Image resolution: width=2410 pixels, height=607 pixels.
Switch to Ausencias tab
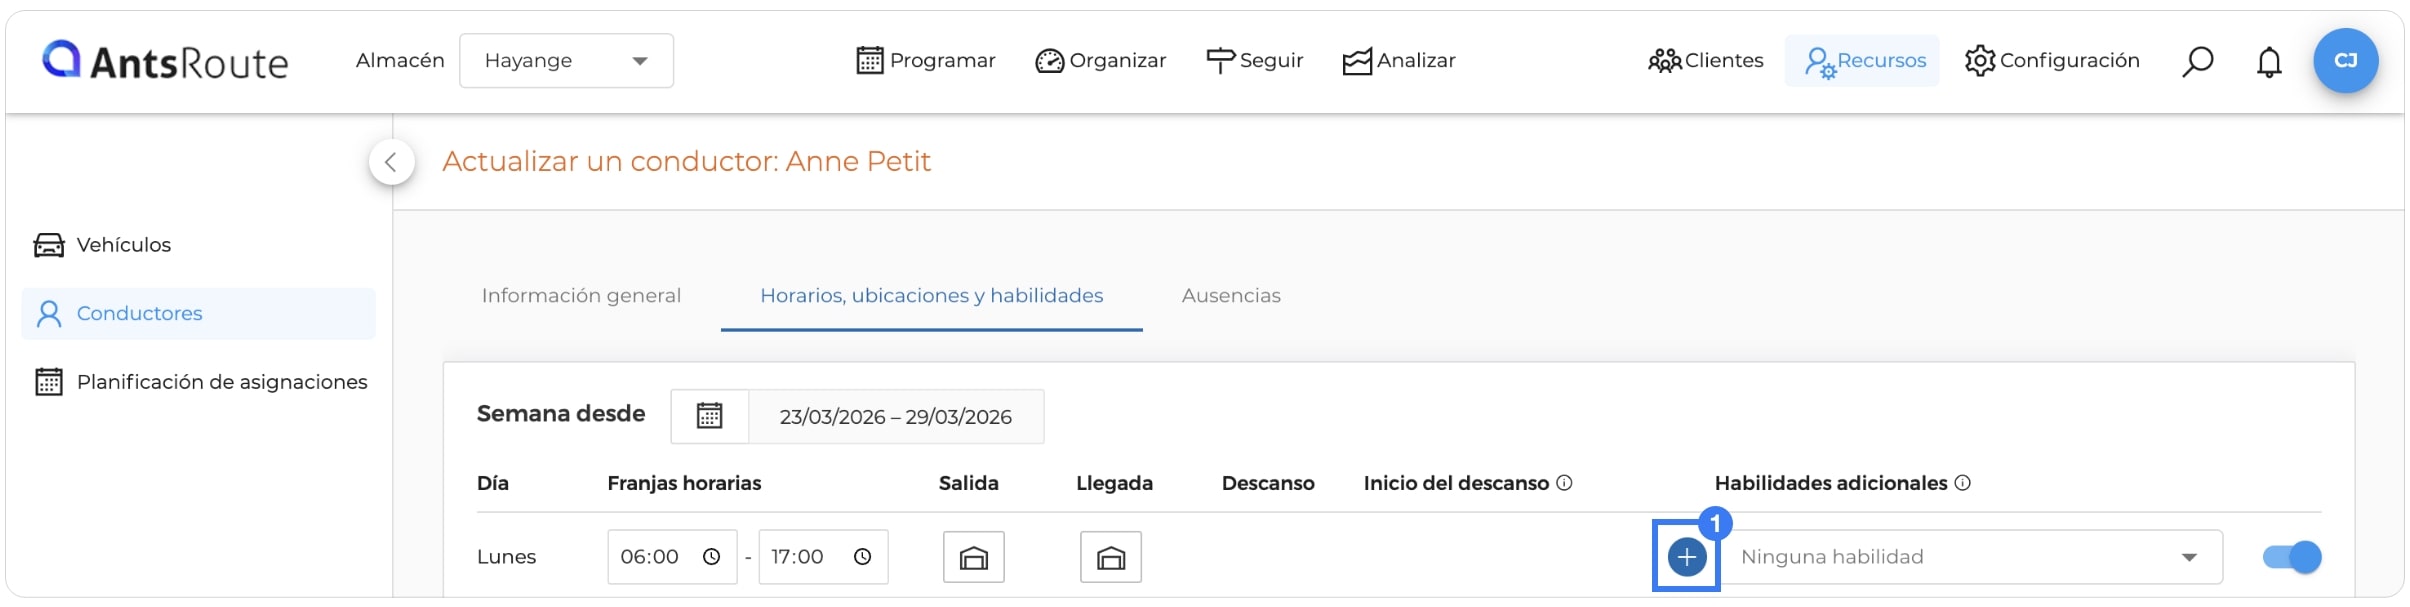(1231, 296)
